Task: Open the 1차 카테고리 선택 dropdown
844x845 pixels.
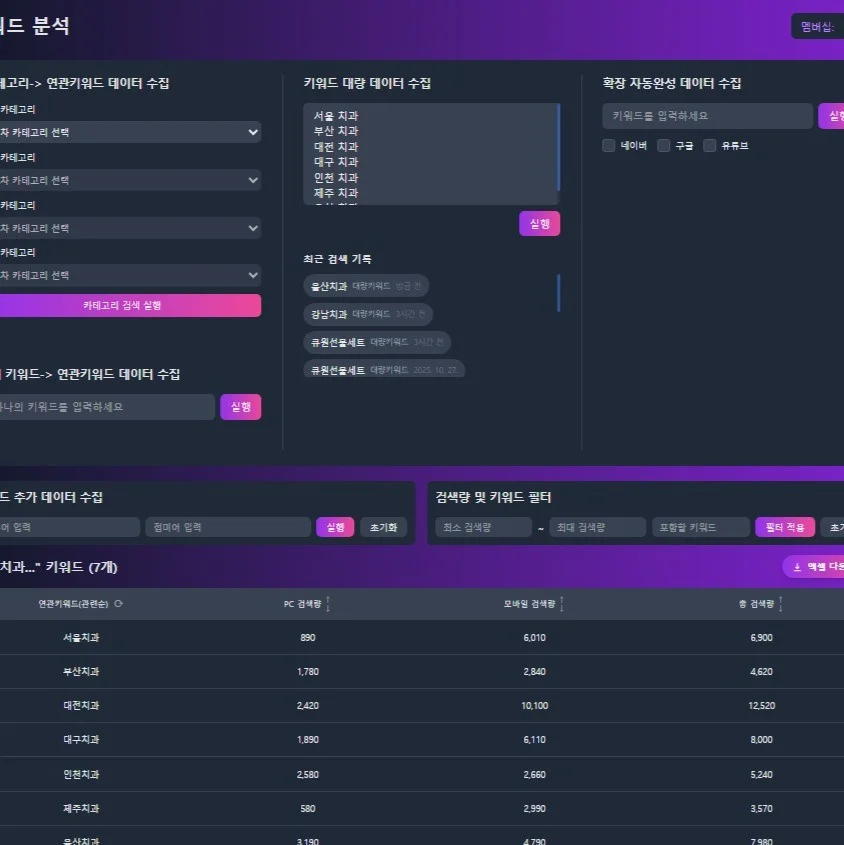Action: [x=130, y=131]
